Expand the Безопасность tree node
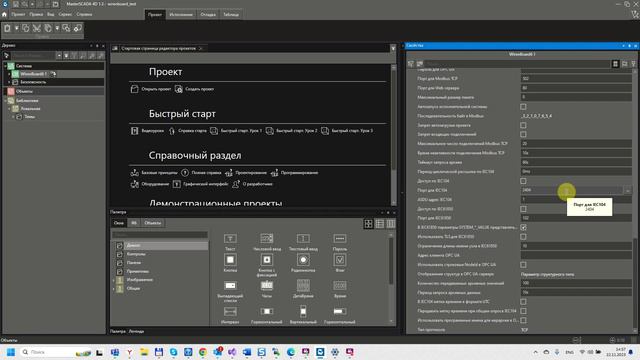This screenshot has width=640, height=360. pos(9,82)
